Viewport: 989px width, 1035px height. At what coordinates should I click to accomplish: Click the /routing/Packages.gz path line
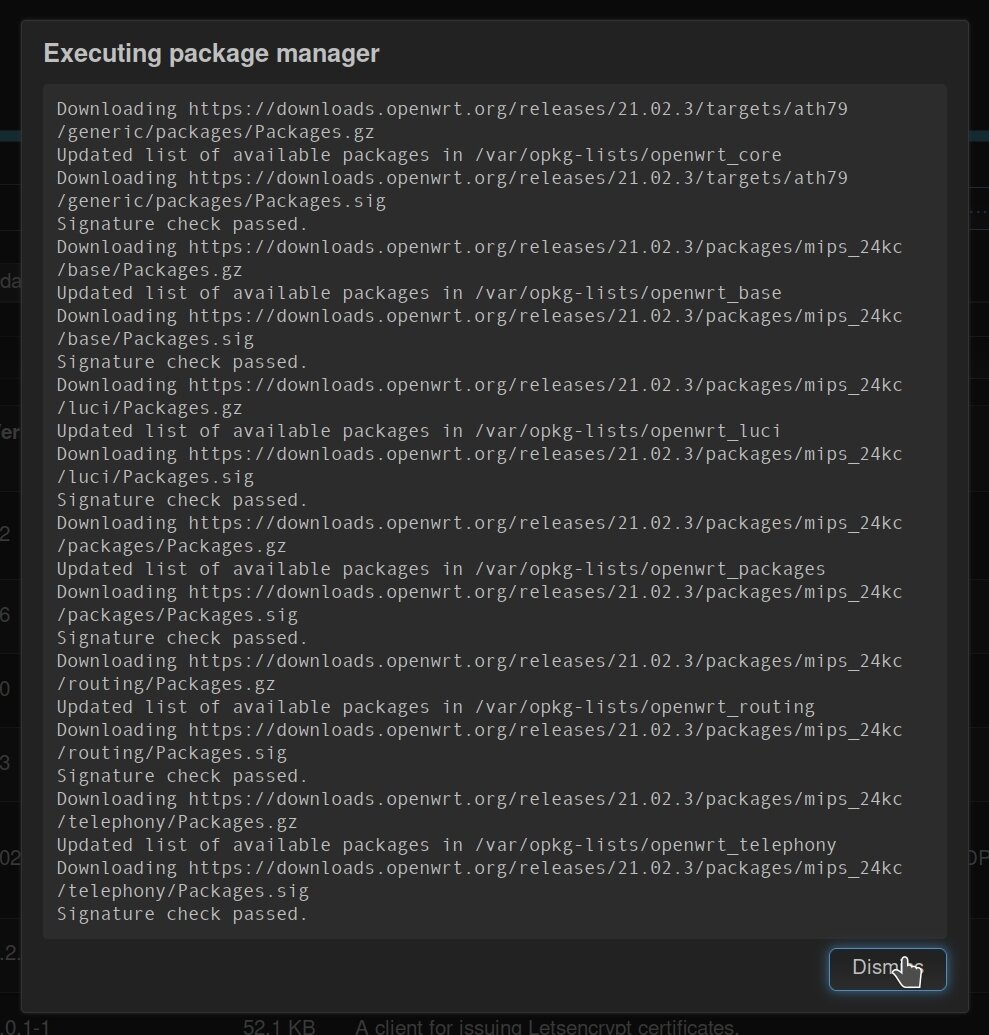tap(166, 684)
